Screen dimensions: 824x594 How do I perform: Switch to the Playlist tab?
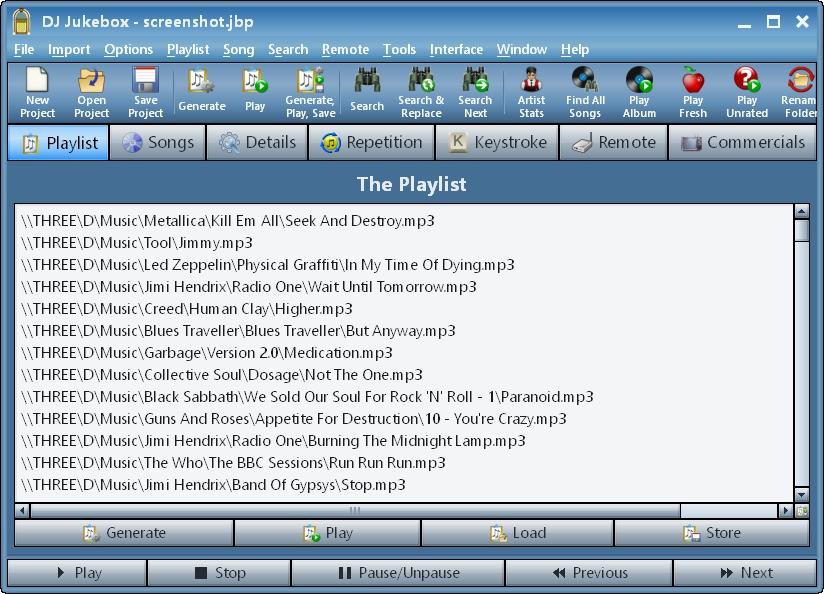(x=58, y=142)
